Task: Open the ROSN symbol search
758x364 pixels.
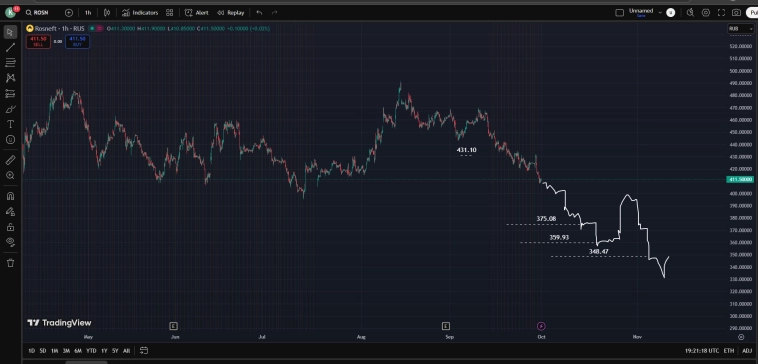Action: coord(37,13)
